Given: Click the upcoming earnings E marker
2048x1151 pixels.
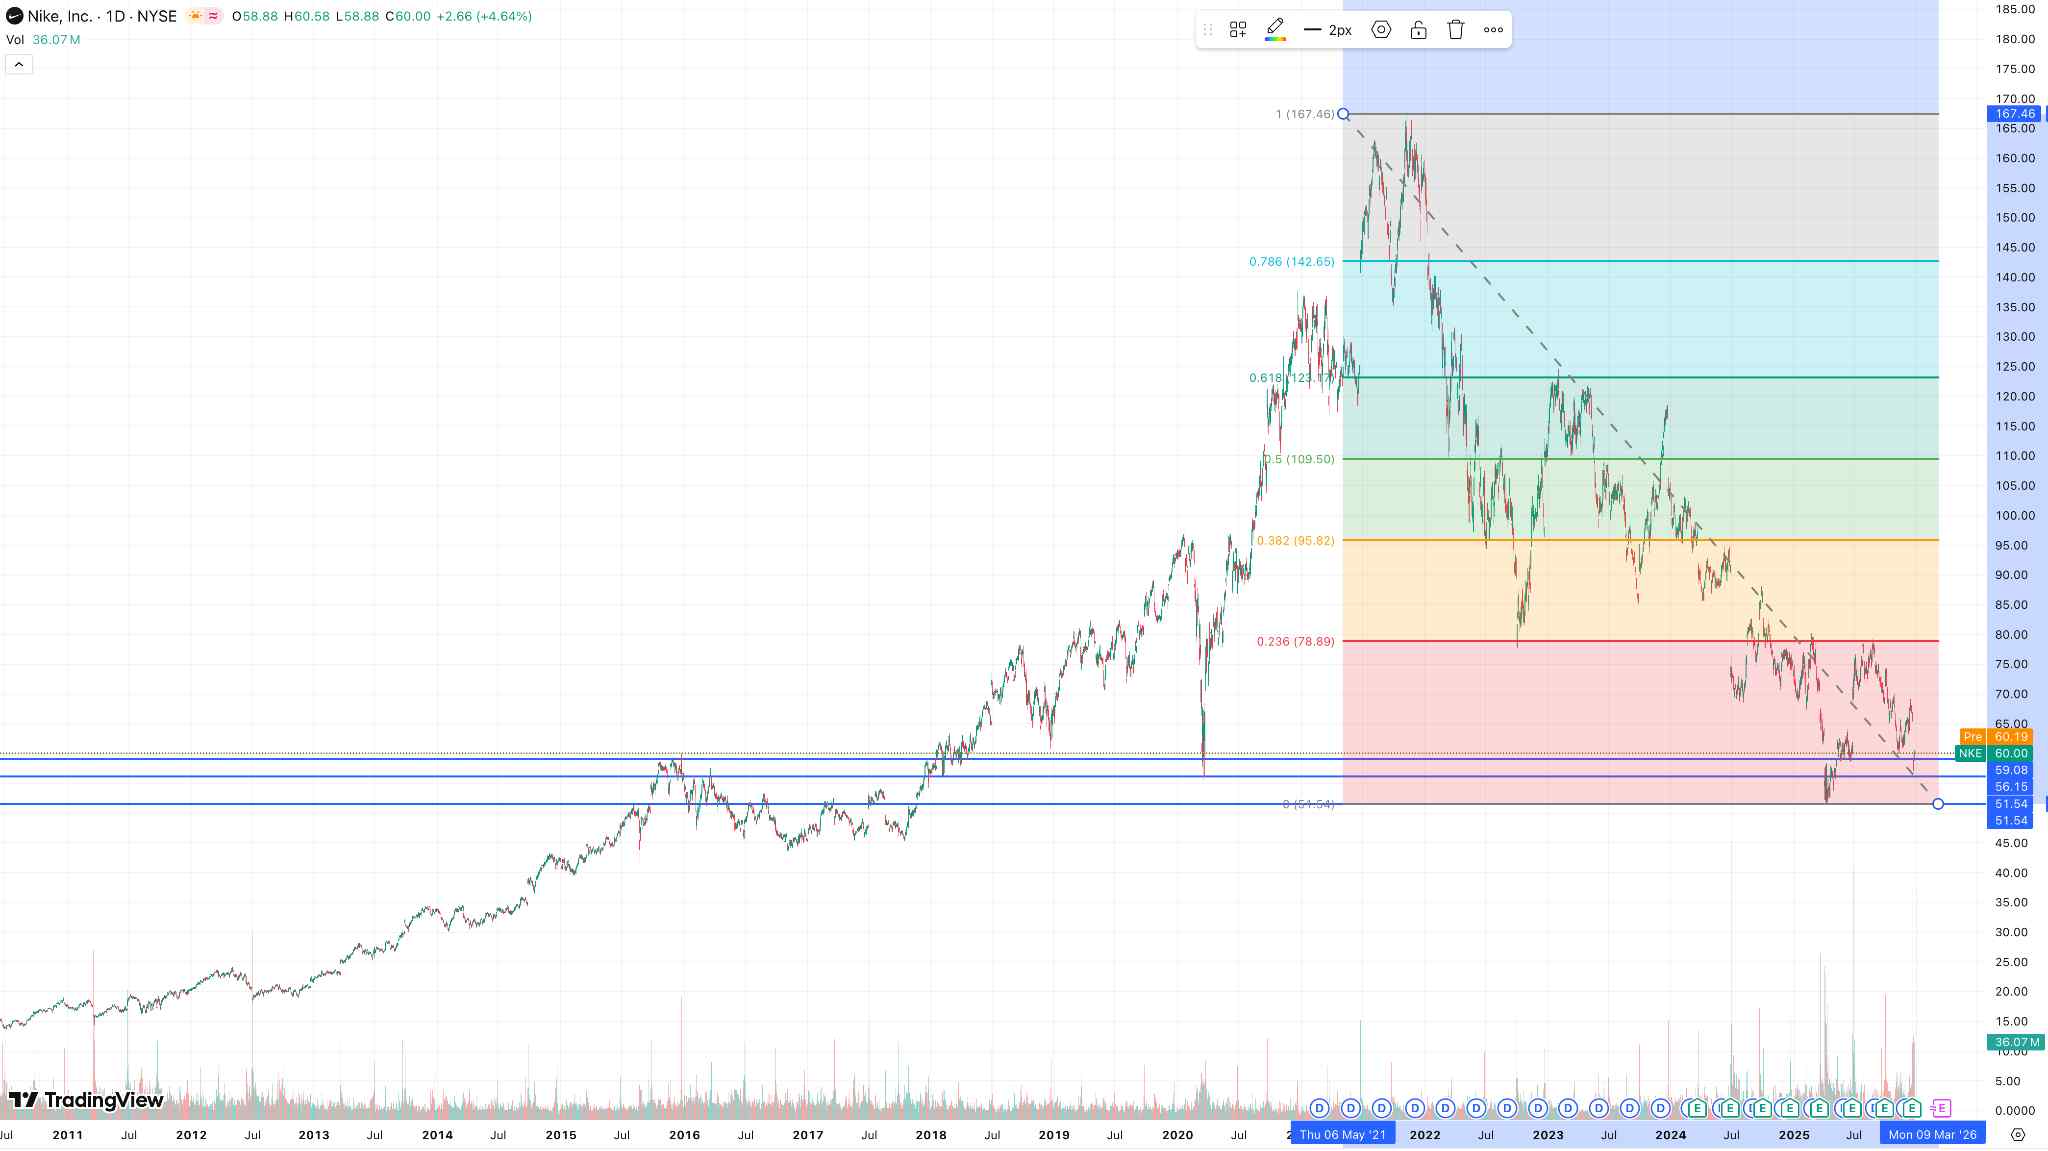Looking at the screenshot, I should (1941, 1108).
